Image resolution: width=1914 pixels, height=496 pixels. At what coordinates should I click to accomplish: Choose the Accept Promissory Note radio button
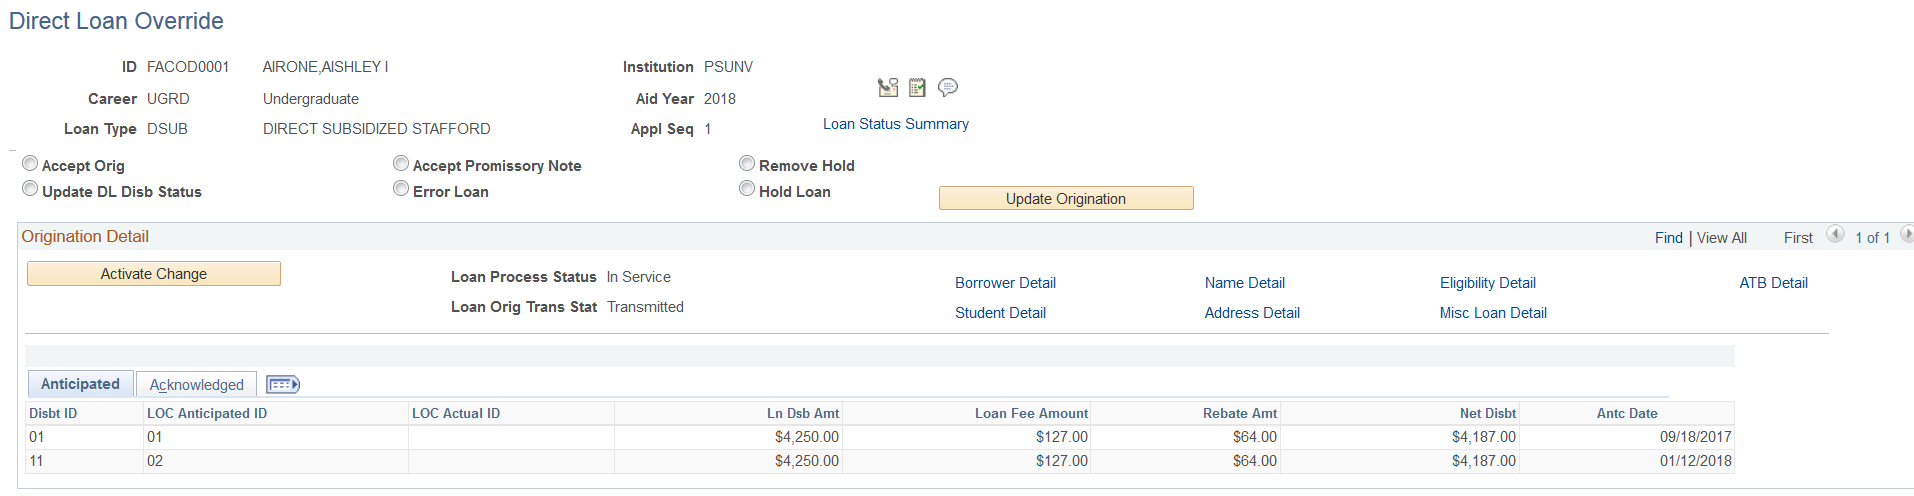(x=401, y=164)
